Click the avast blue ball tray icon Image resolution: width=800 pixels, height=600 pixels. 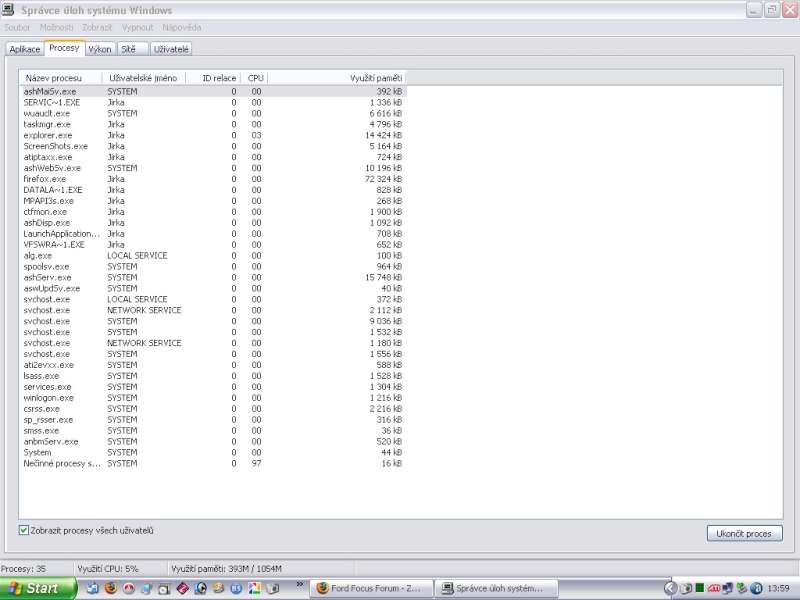[757, 588]
